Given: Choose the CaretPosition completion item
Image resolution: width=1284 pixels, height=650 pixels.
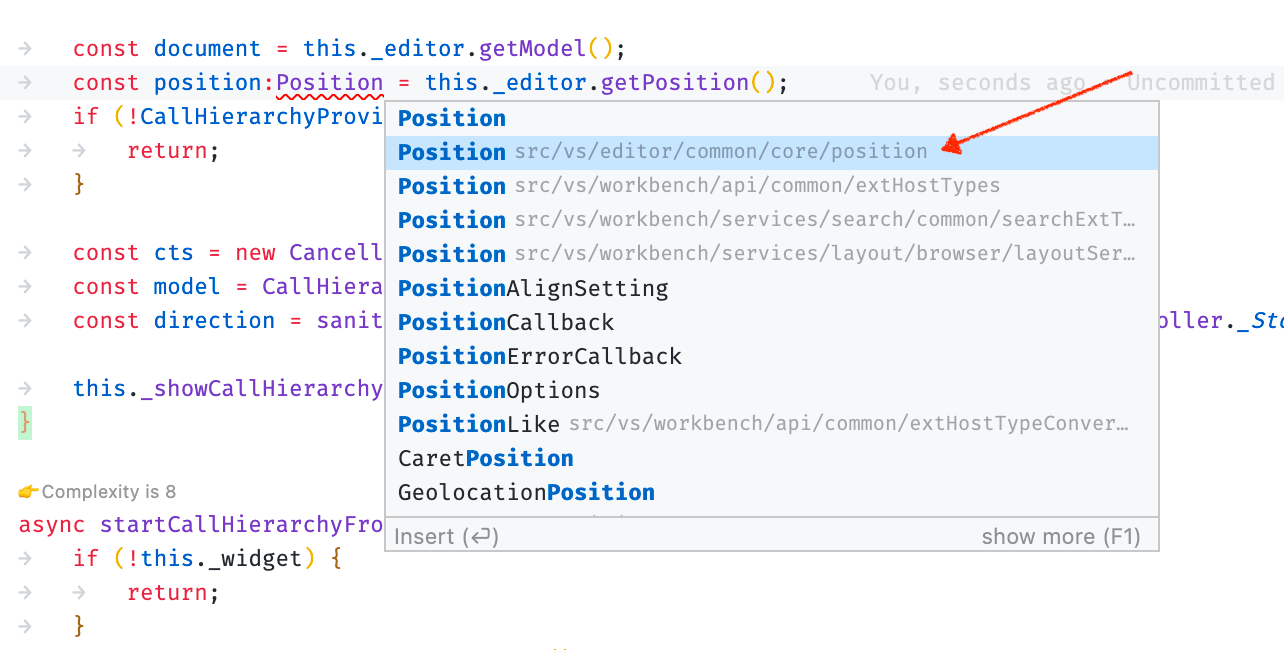Looking at the screenshot, I should coord(485,457).
